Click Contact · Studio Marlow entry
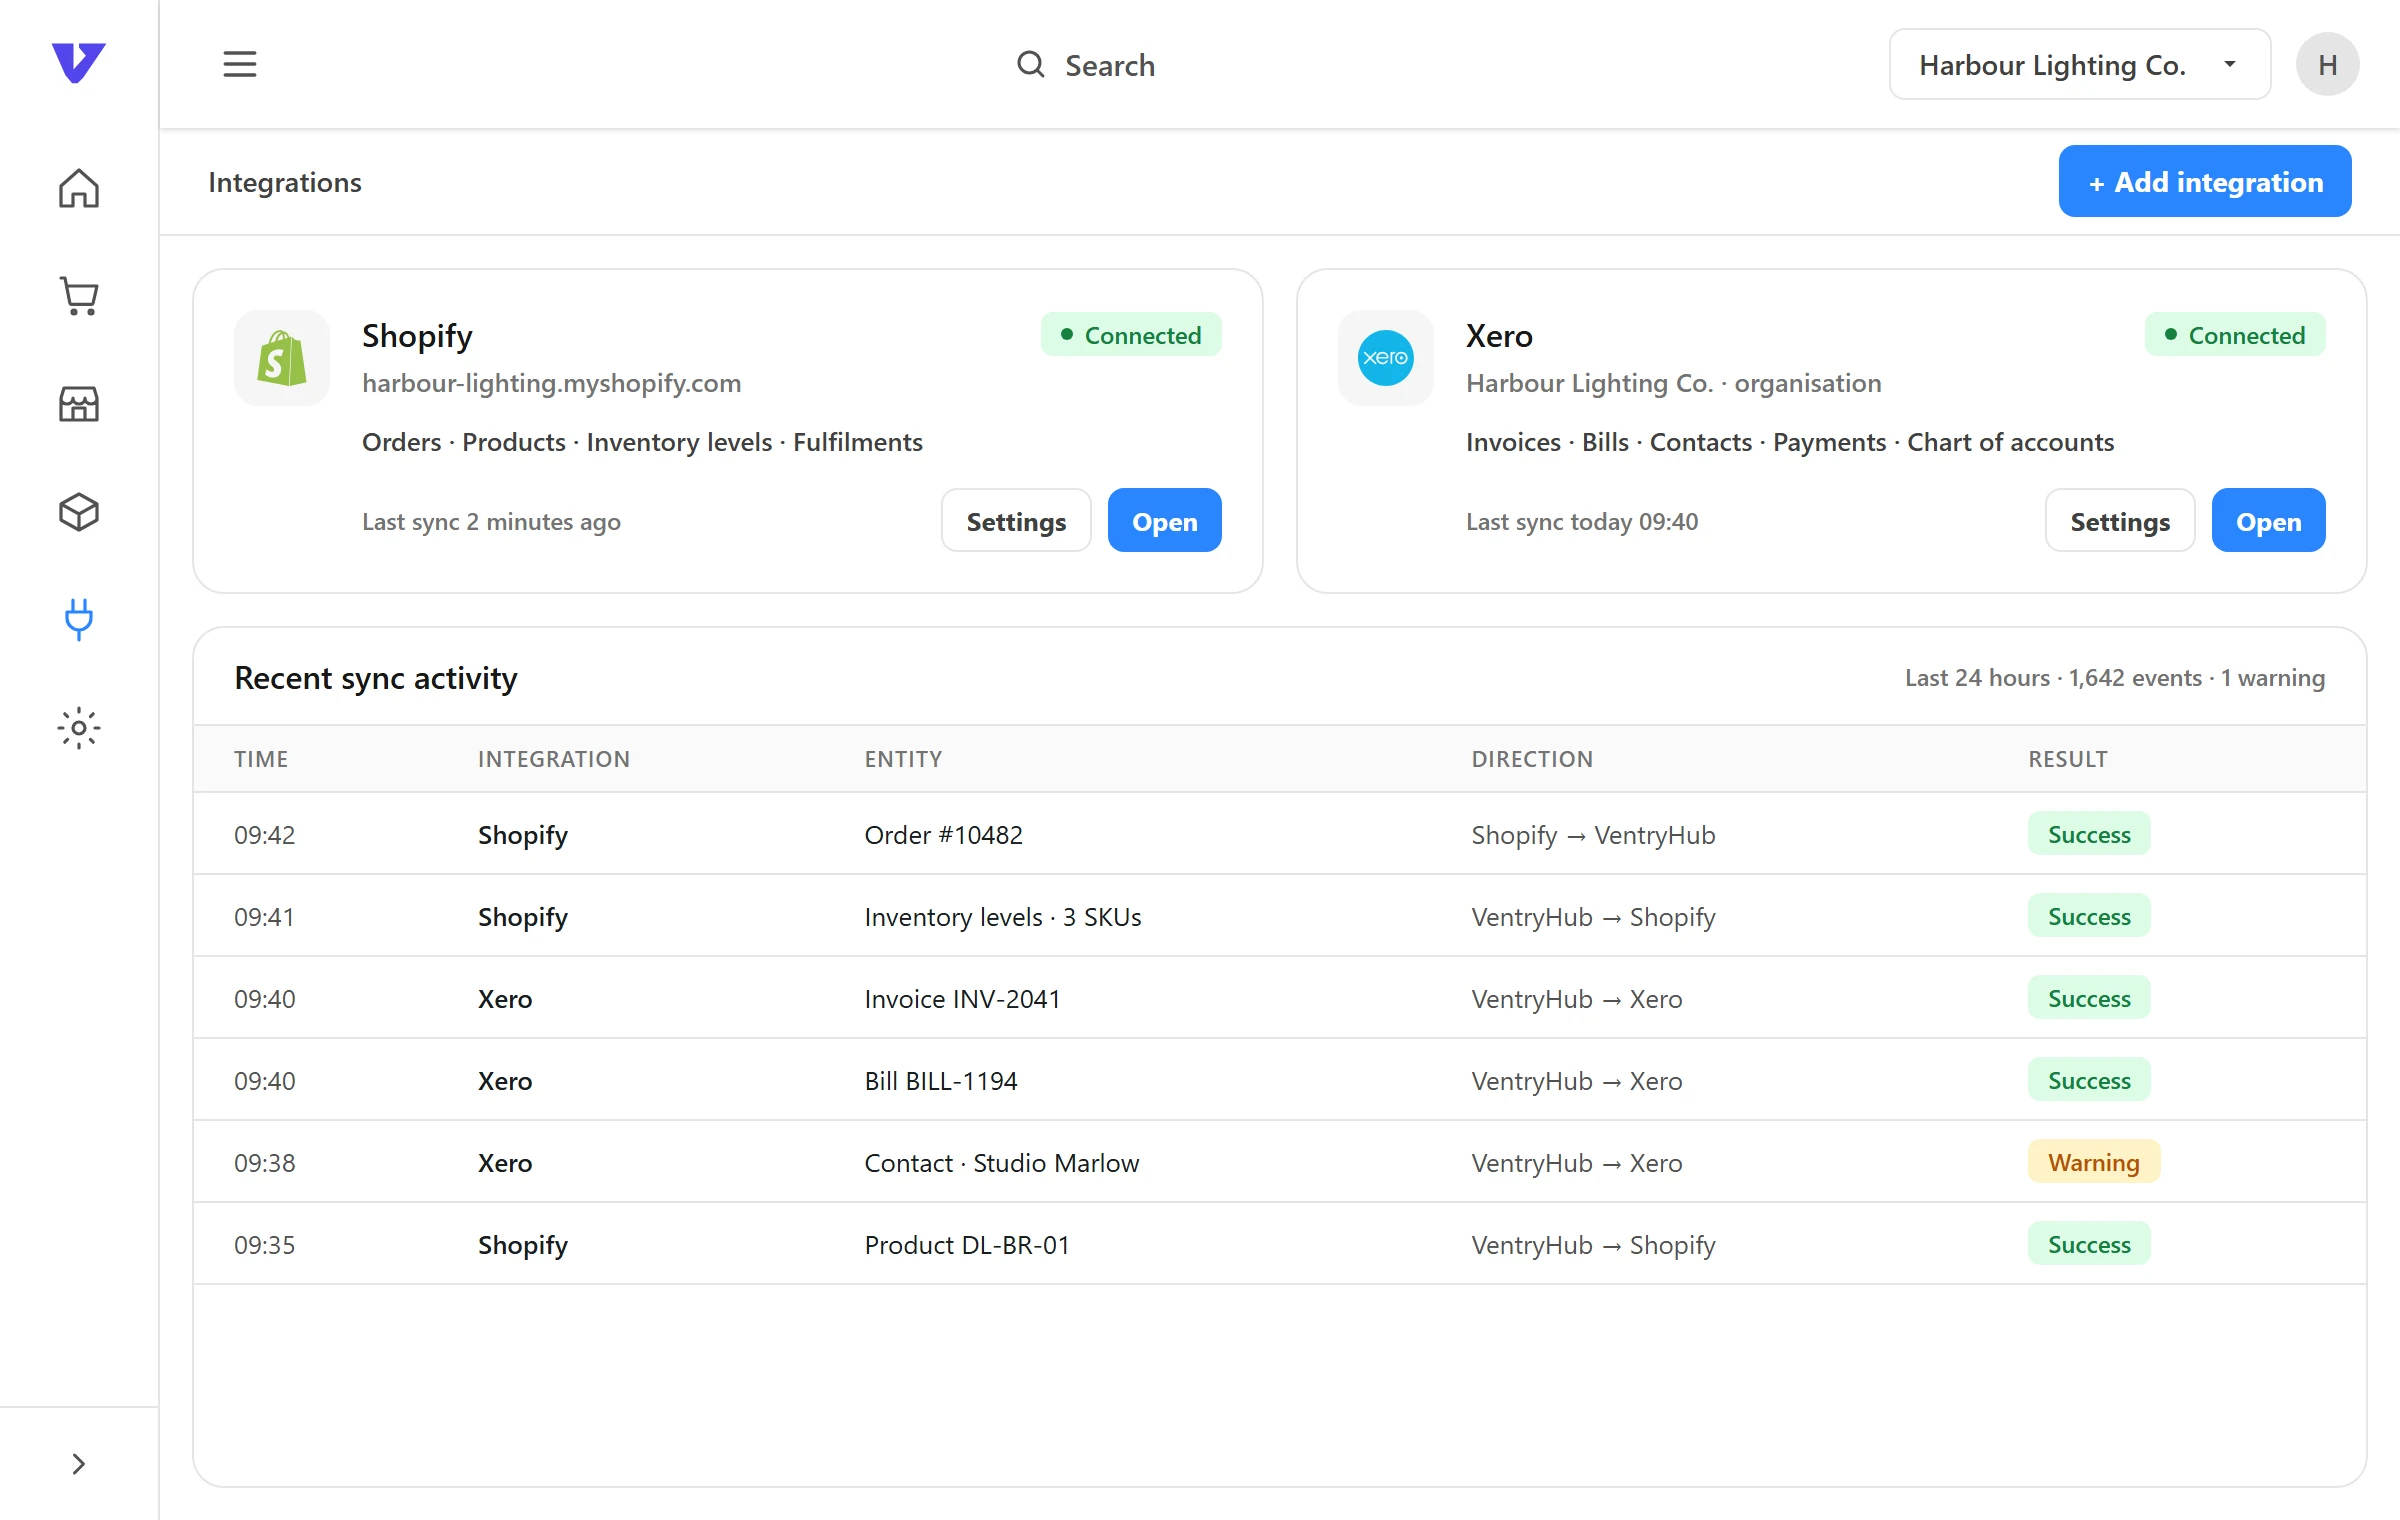Screen dimensions: 2400x1520 (1002, 1163)
